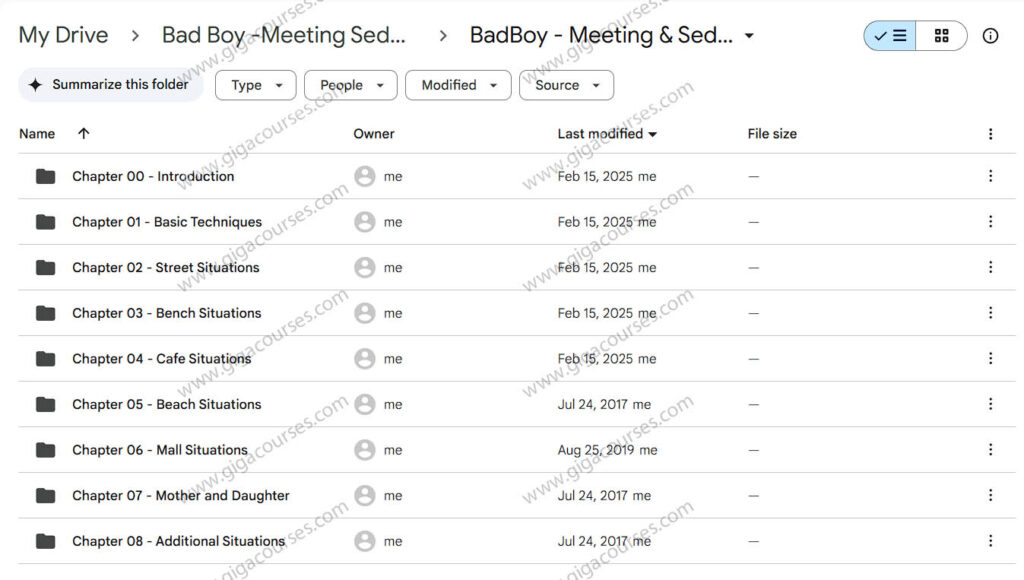Viewport: 1024px width, 580px height.
Task: Click the folder icon next to Chapter 08 - Additional Situations
Action: coord(45,541)
